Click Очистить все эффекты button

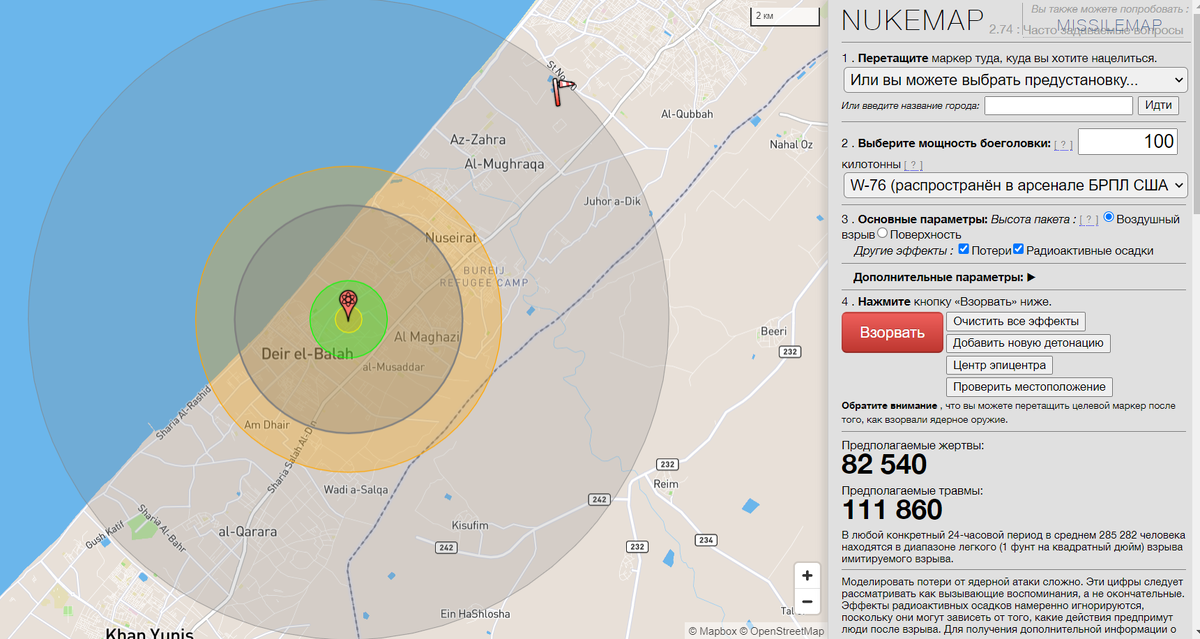[x=1015, y=321]
